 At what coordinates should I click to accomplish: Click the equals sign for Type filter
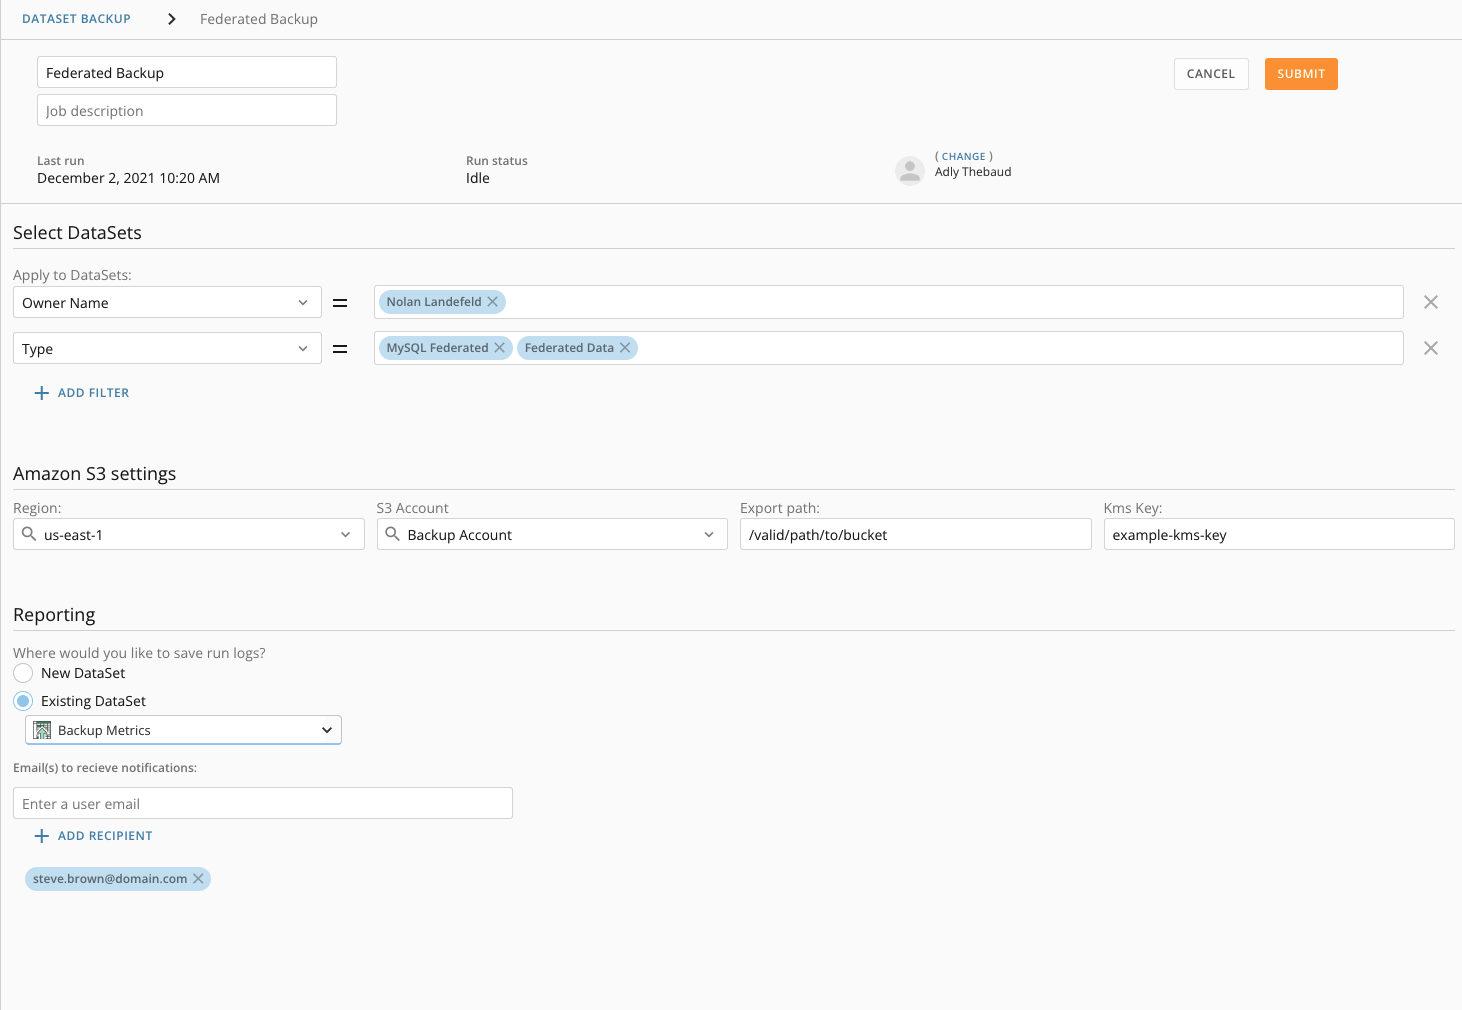pos(340,348)
